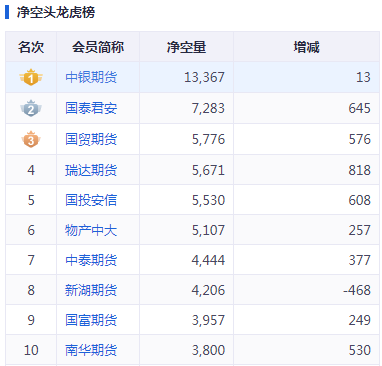Open the 瑞达期货 member link
The width and height of the screenshot is (382, 366).
pyautogui.click(x=91, y=170)
